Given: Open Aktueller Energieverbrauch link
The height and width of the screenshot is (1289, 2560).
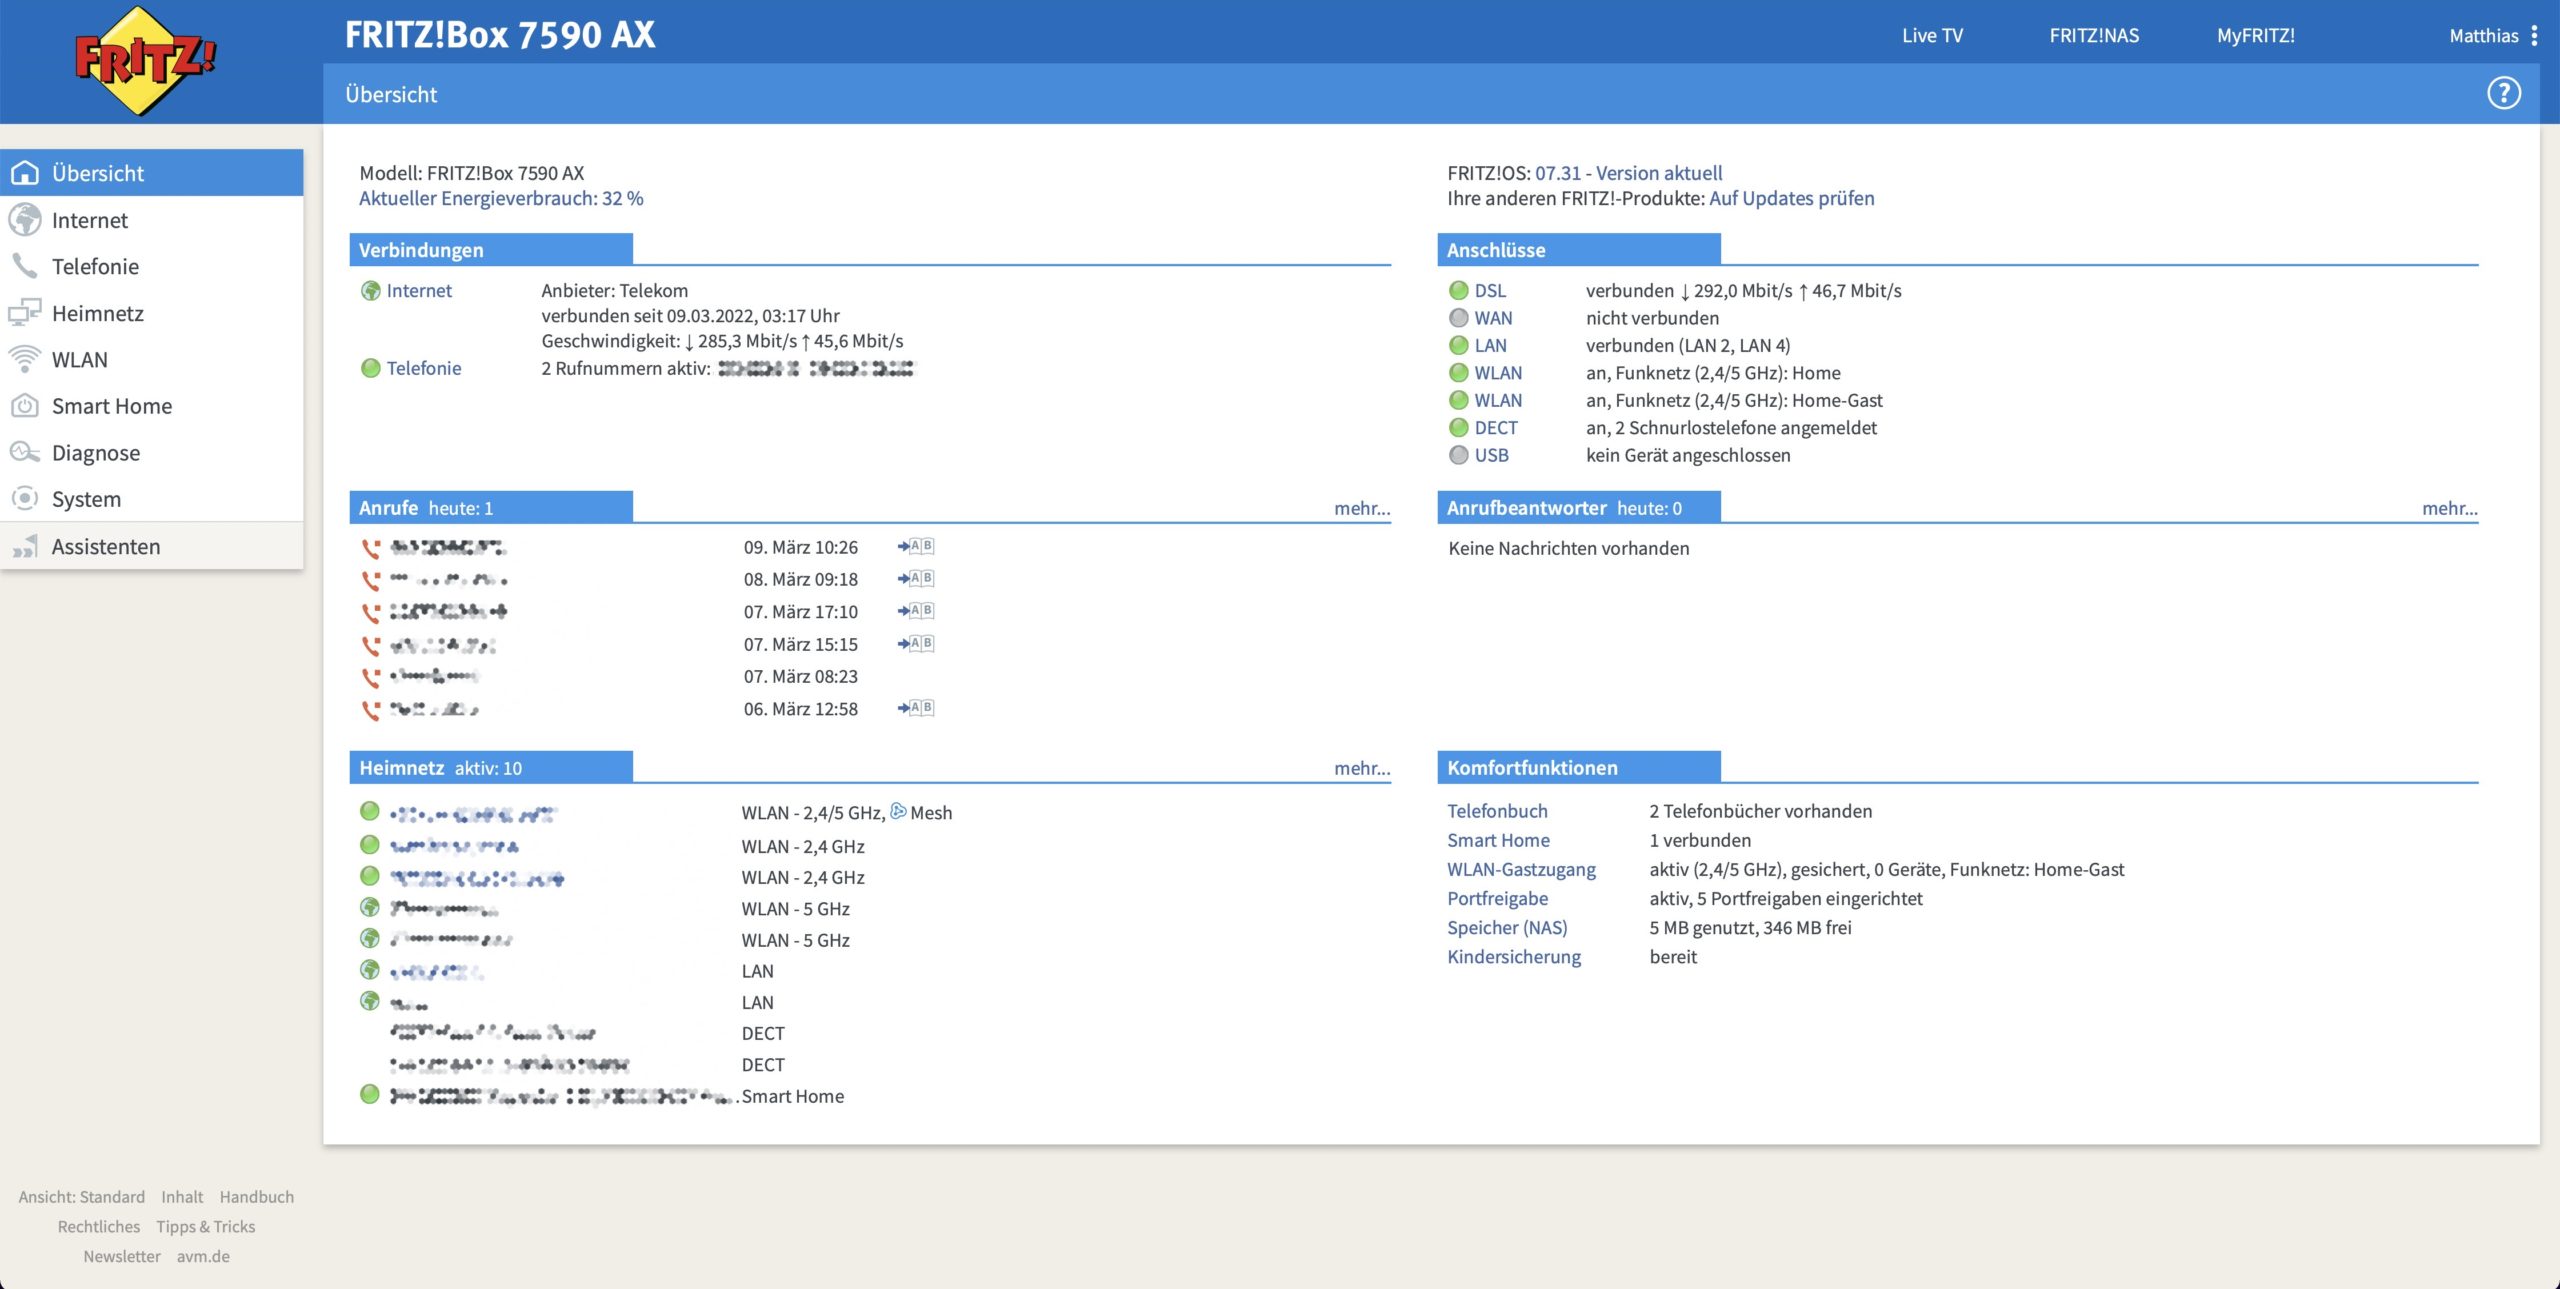Looking at the screenshot, I should [x=501, y=198].
